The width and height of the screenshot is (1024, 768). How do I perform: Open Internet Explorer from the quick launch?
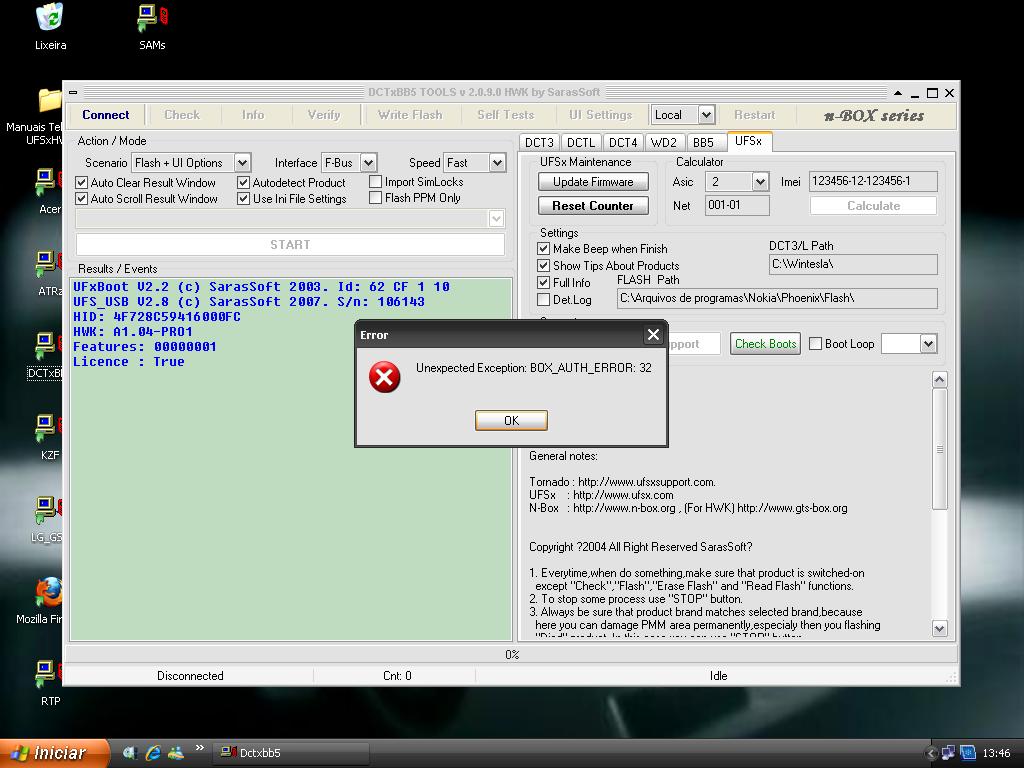point(153,753)
